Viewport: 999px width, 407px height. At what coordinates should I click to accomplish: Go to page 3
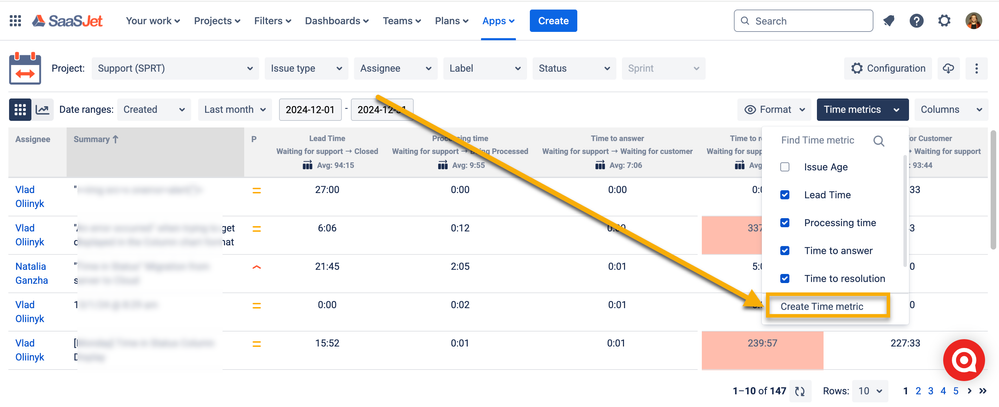point(931,391)
